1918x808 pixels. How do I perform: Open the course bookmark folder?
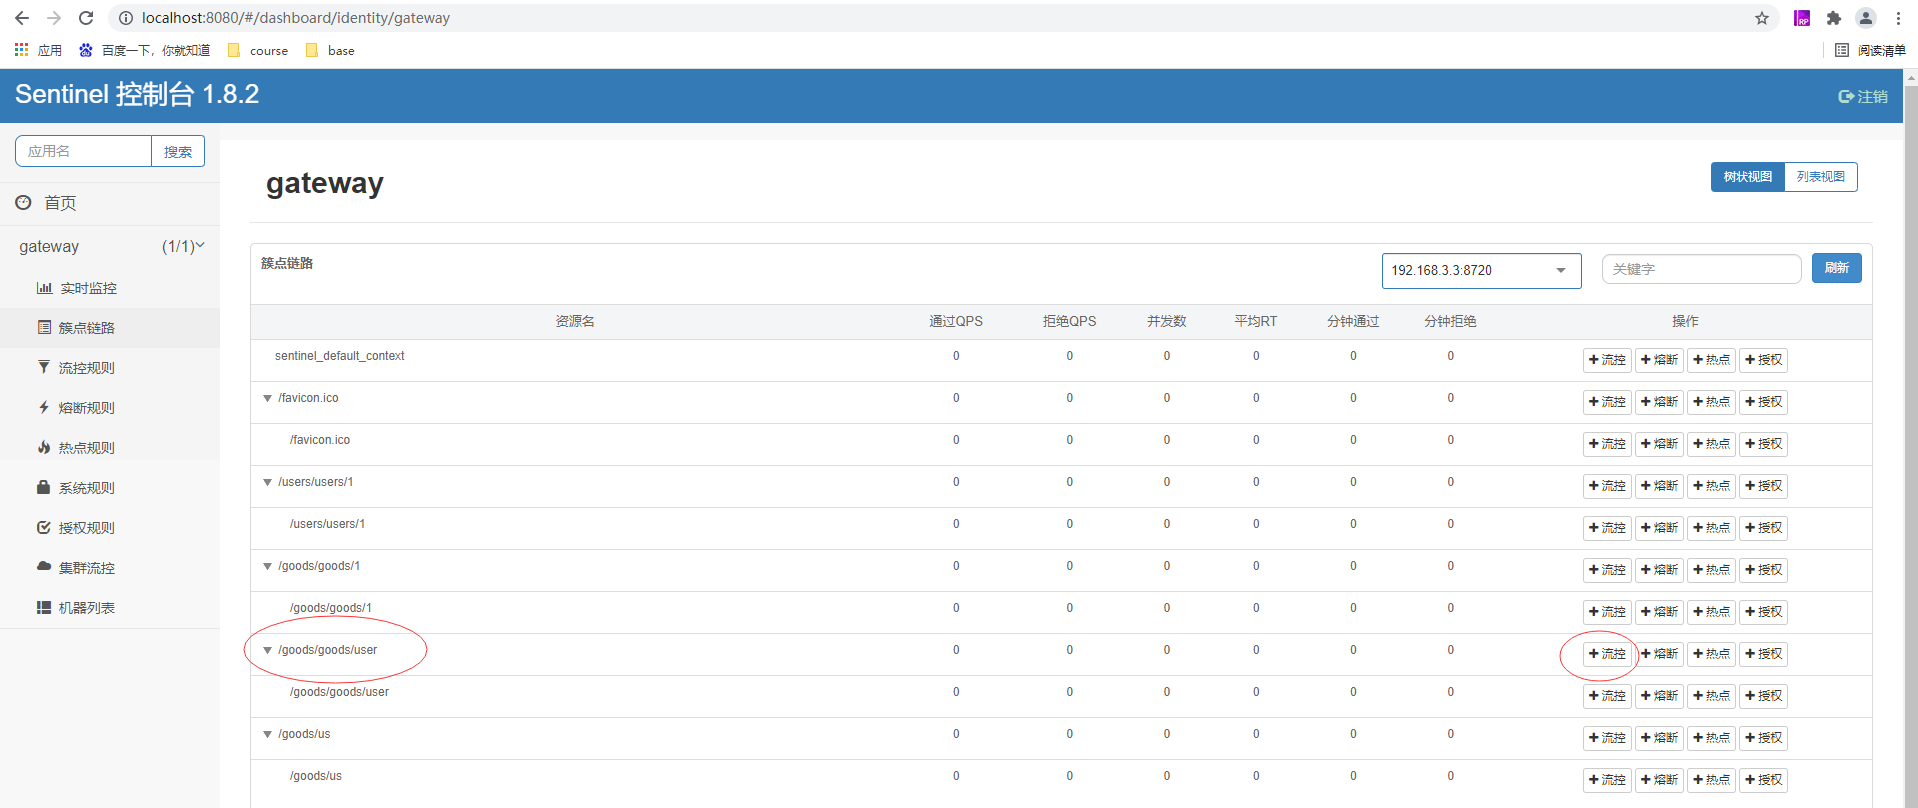258,50
